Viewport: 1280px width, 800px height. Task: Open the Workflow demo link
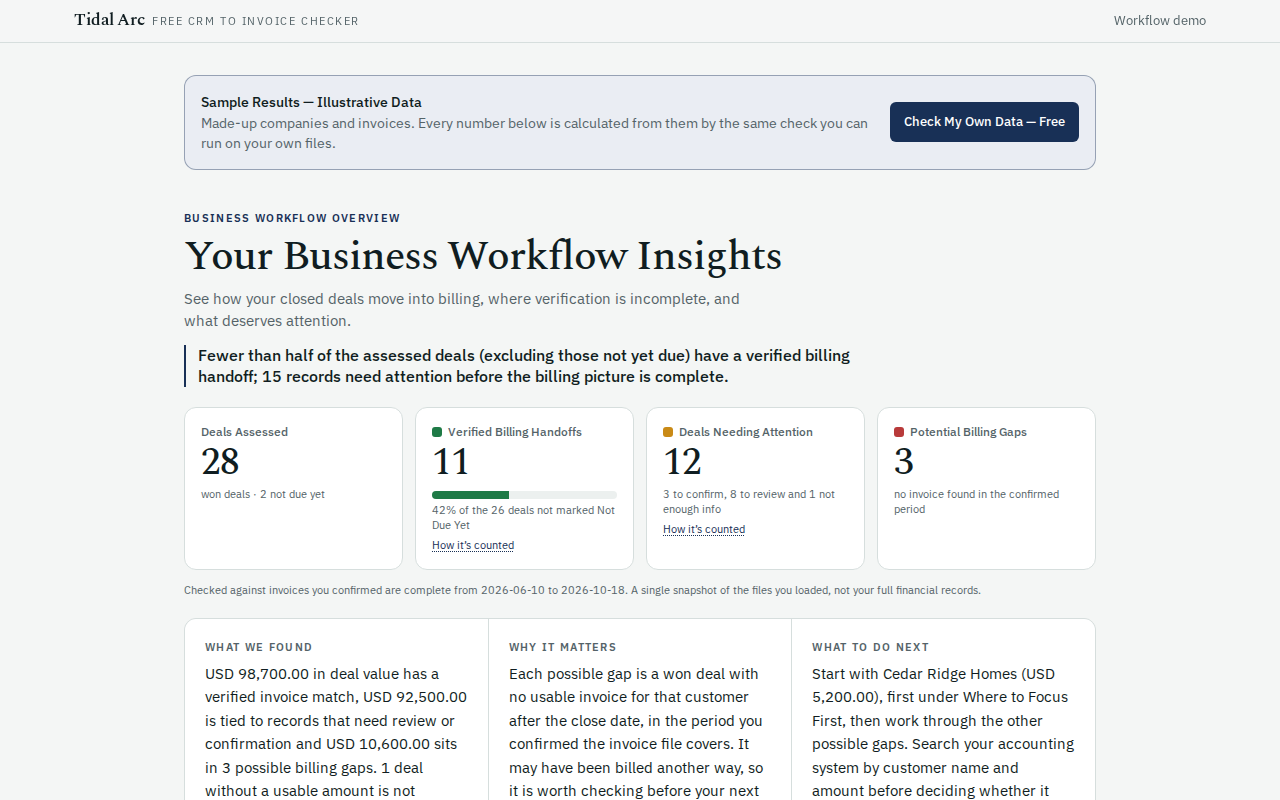pos(1160,21)
